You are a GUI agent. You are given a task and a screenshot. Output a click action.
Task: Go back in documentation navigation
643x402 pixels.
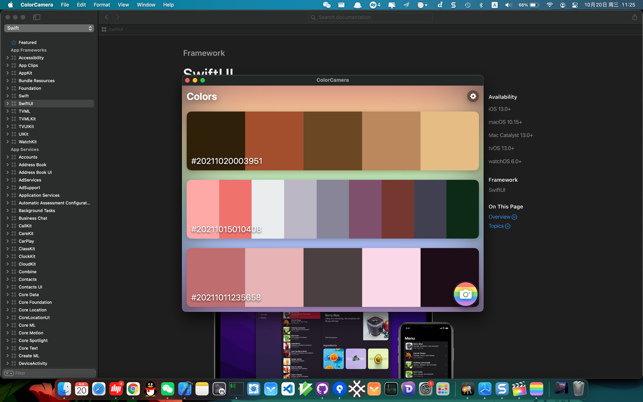pos(106,17)
